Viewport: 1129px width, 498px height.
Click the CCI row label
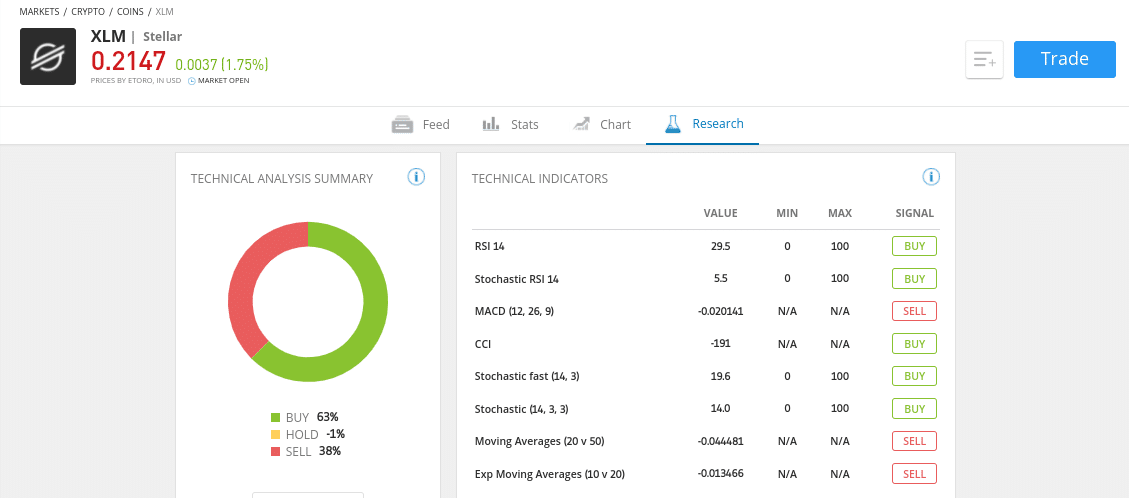click(x=483, y=344)
